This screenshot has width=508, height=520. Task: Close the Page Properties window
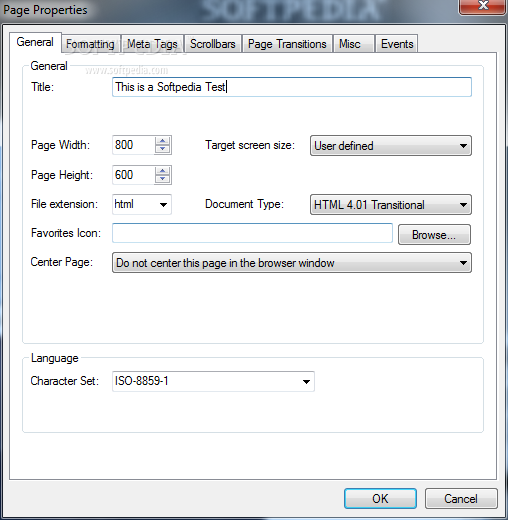(x=483, y=6)
